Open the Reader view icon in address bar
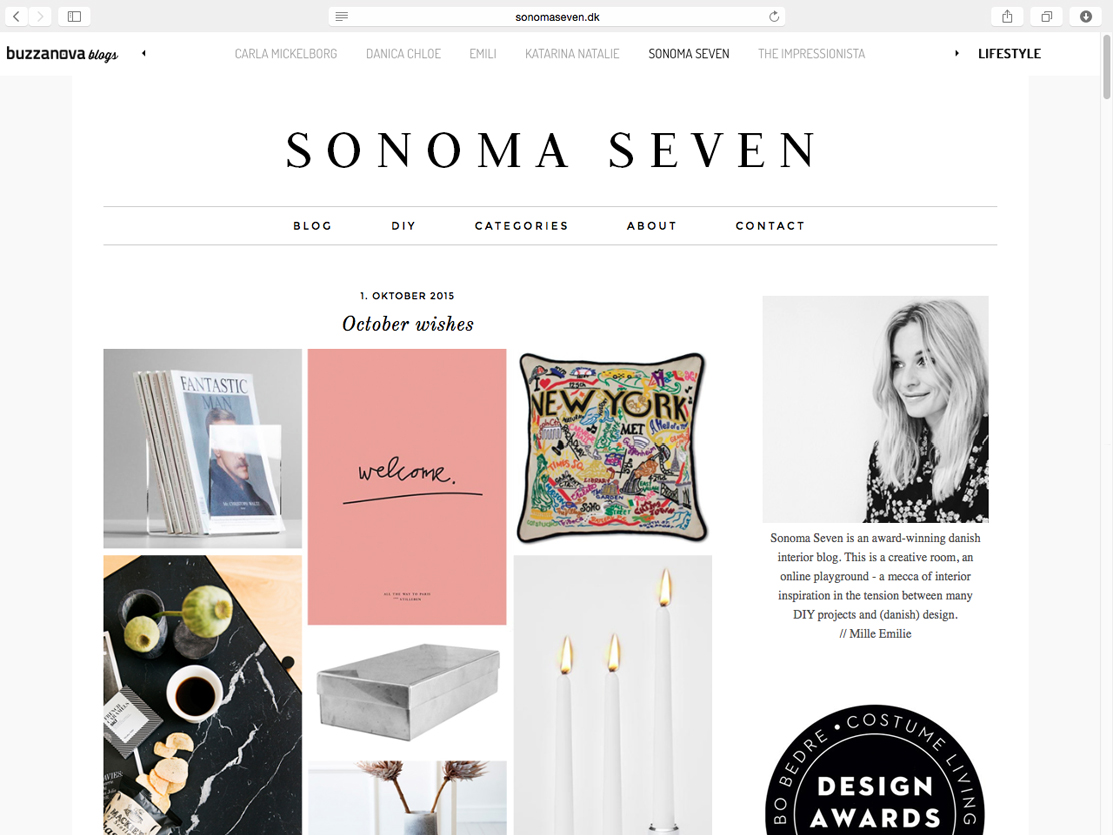This screenshot has width=1113, height=835. coord(341,16)
